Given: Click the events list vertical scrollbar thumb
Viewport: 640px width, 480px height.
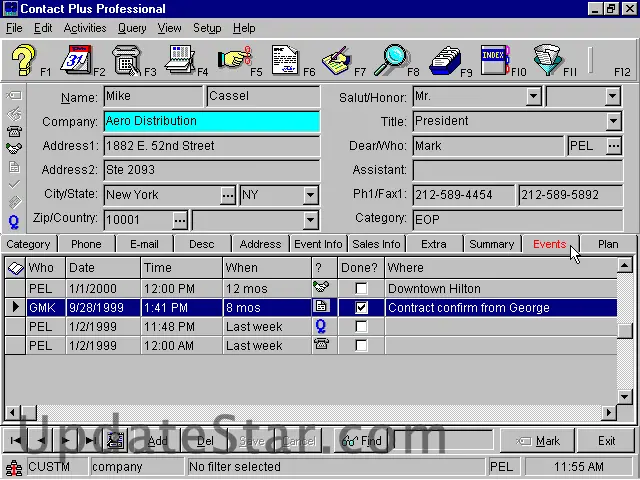Looking at the screenshot, I should click(625, 332).
